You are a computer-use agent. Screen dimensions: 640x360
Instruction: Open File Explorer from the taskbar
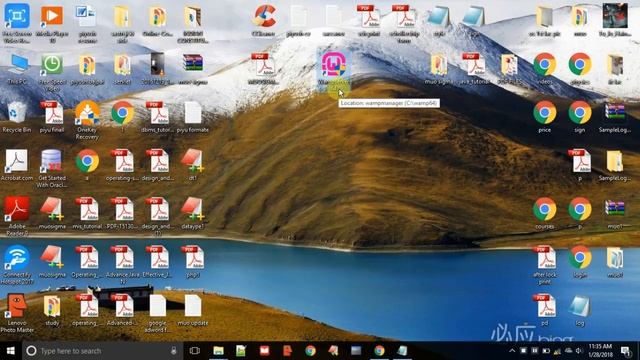tap(218, 351)
